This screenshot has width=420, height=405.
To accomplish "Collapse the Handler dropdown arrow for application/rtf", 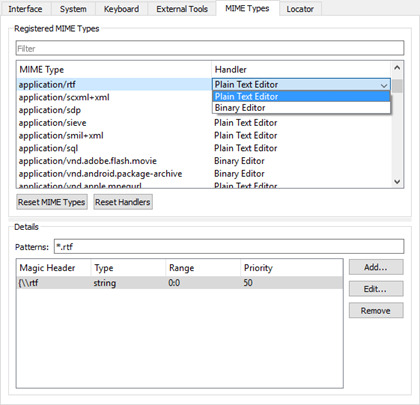I will [384, 85].
